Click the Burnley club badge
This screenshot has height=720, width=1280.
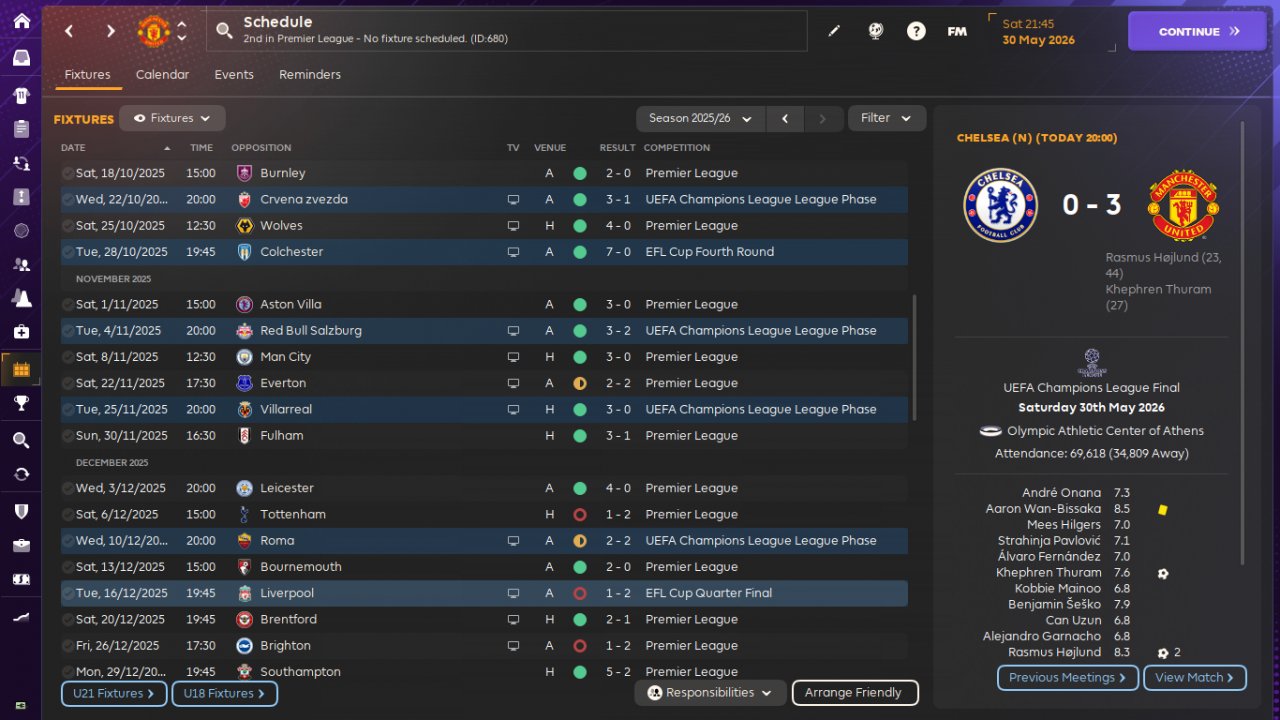[244, 173]
